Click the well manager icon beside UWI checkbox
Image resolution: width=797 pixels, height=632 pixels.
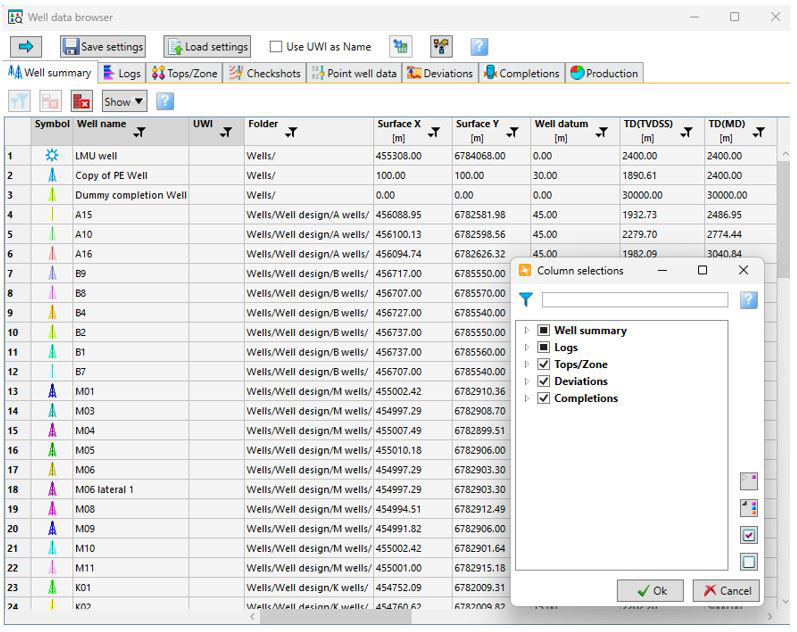coord(401,47)
